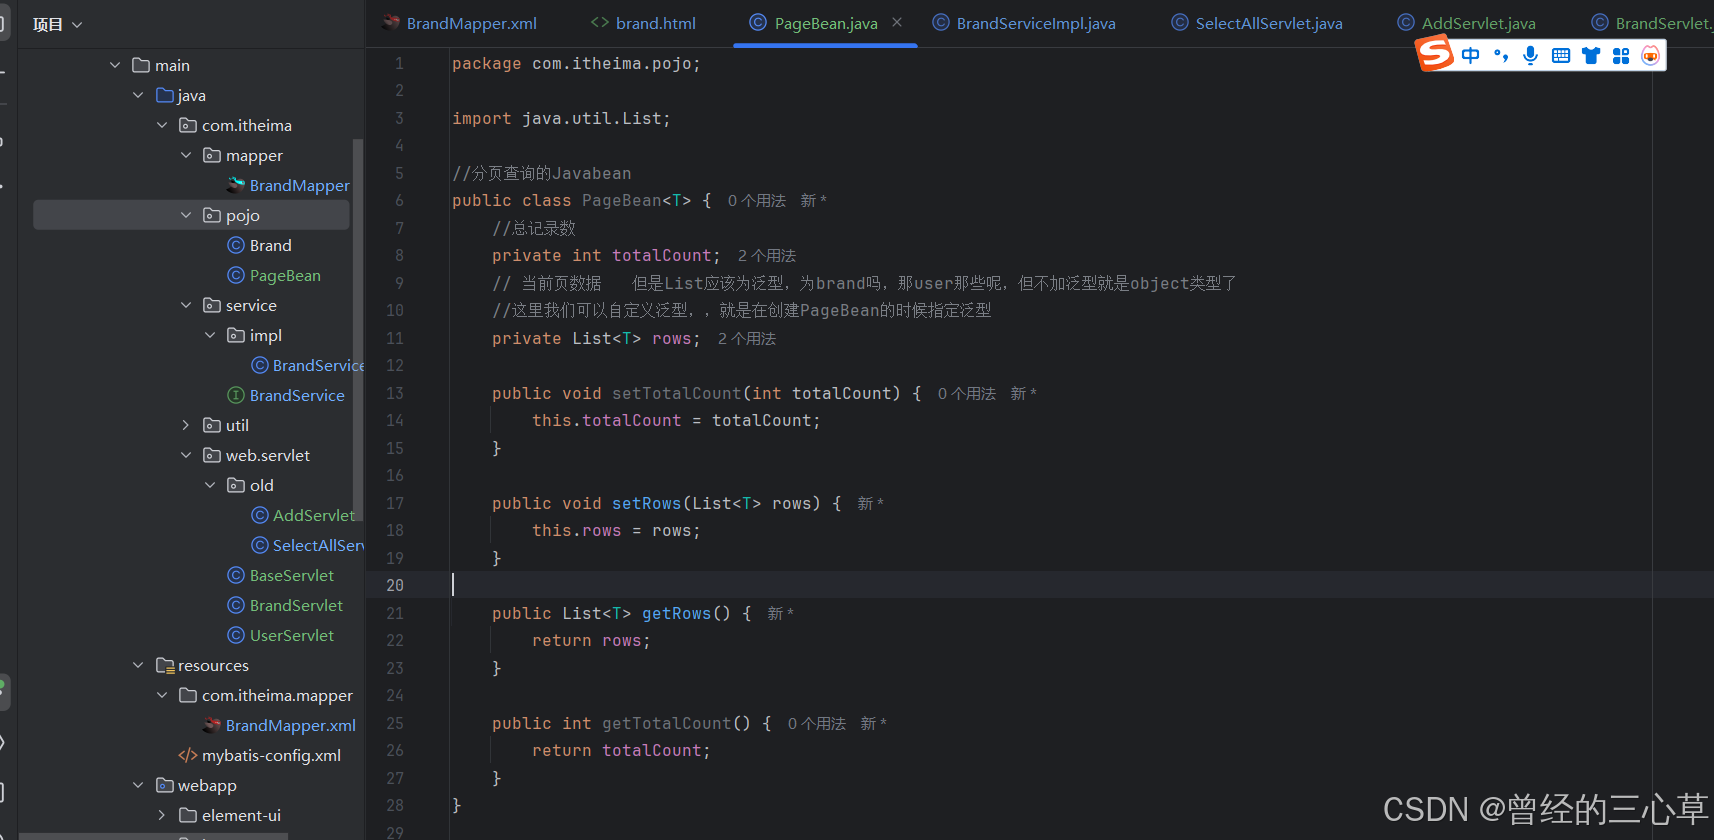The width and height of the screenshot is (1714, 840).
Task: Close the PageBean.java tab
Action: pyautogui.click(x=897, y=22)
